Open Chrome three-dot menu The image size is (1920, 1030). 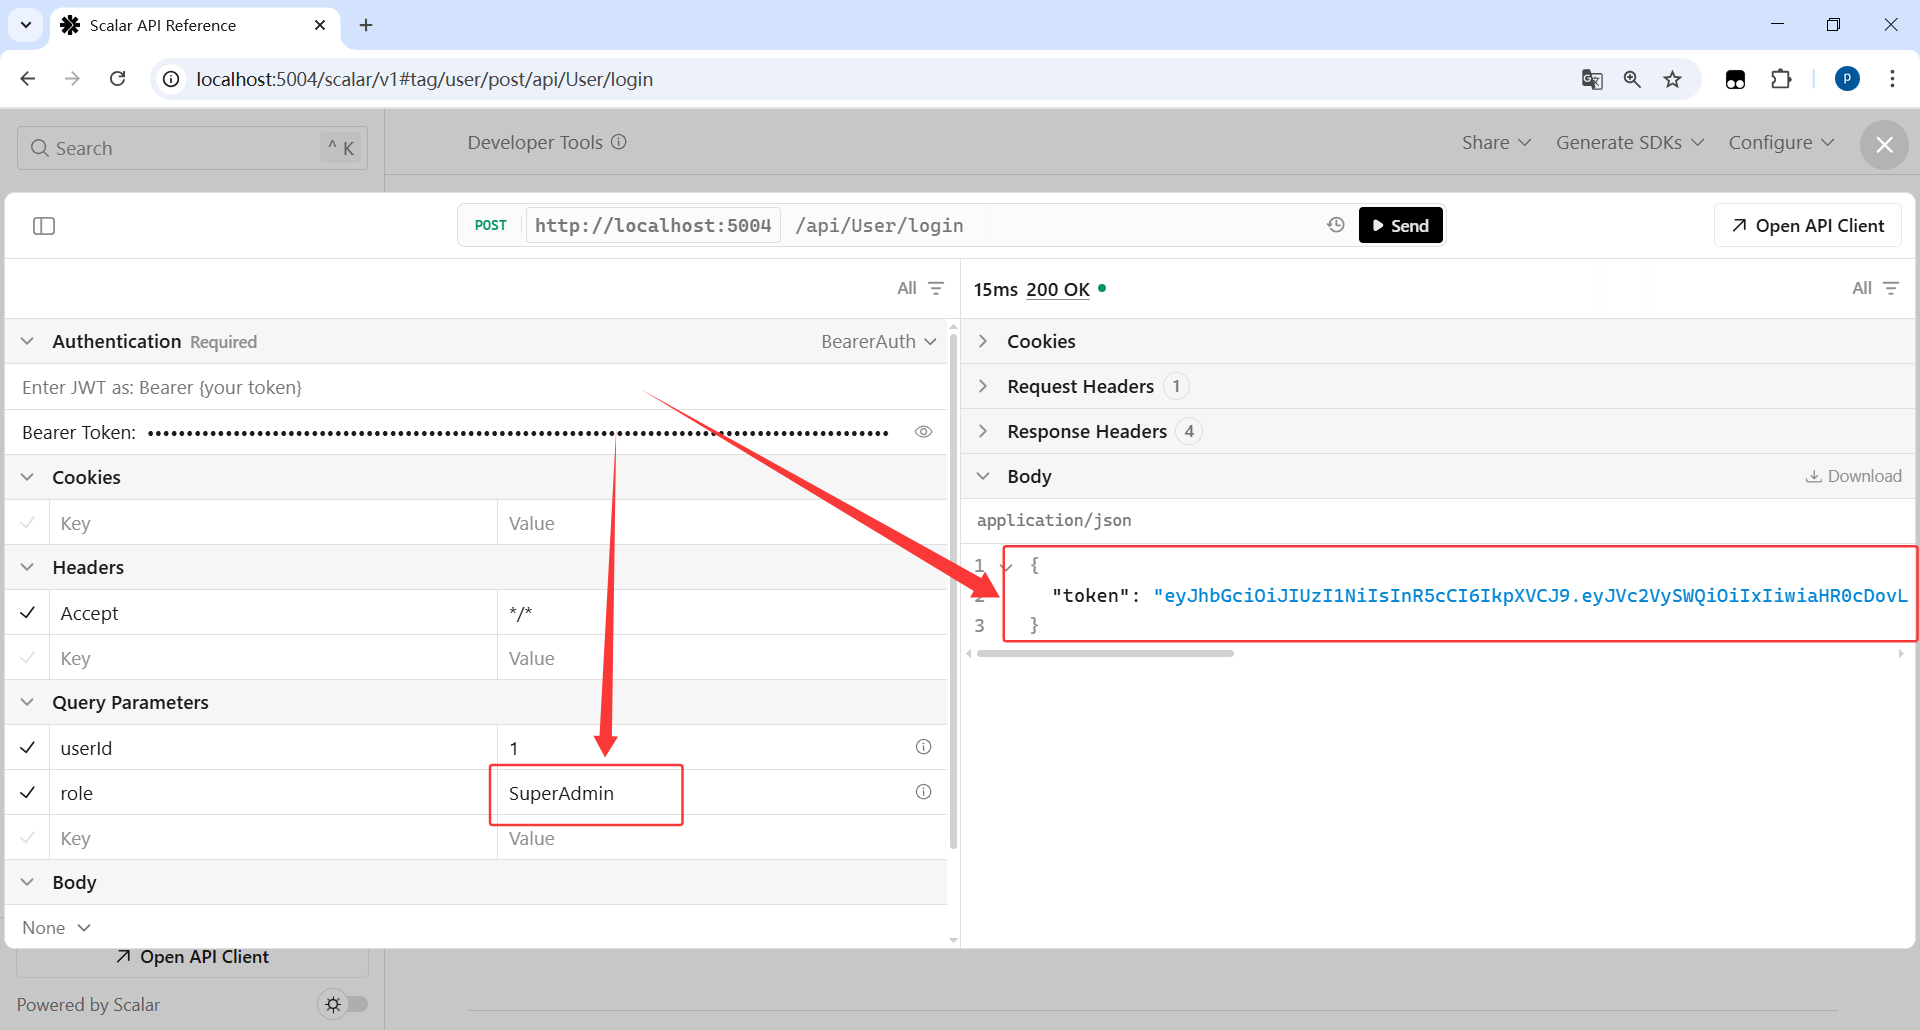(x=1892, y=79)
